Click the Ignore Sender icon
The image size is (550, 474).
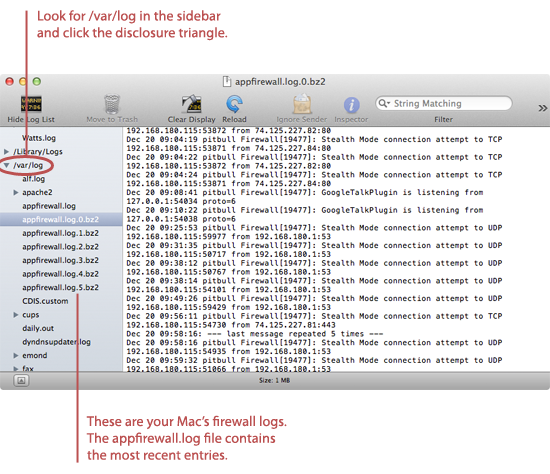(x=302, y=104)
